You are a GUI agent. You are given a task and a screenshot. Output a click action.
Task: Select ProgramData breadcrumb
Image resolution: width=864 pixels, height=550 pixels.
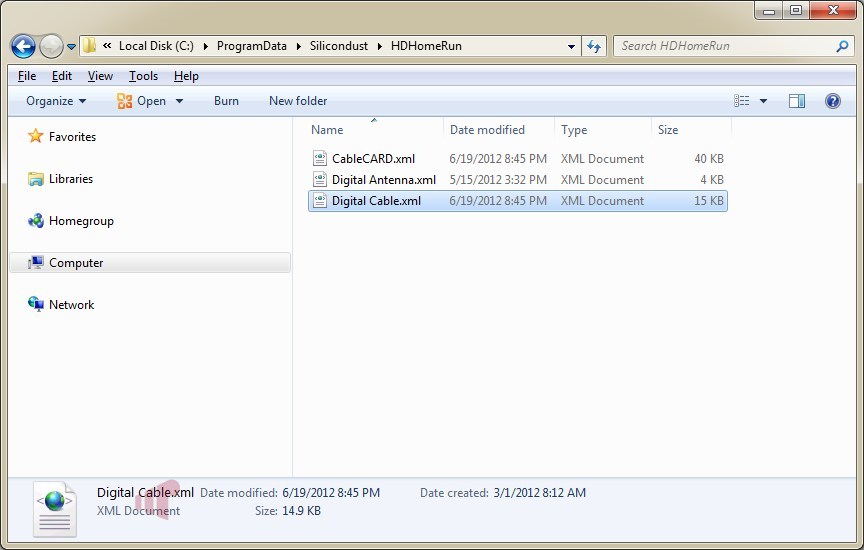[x=252, y=46]
